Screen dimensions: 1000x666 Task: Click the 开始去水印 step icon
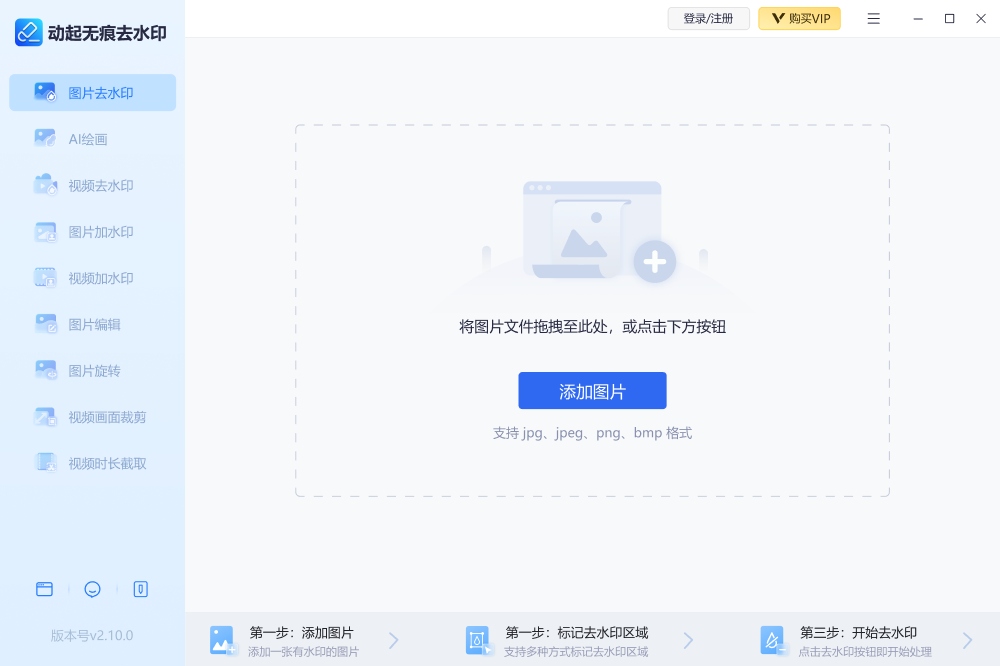click(774, 640)
